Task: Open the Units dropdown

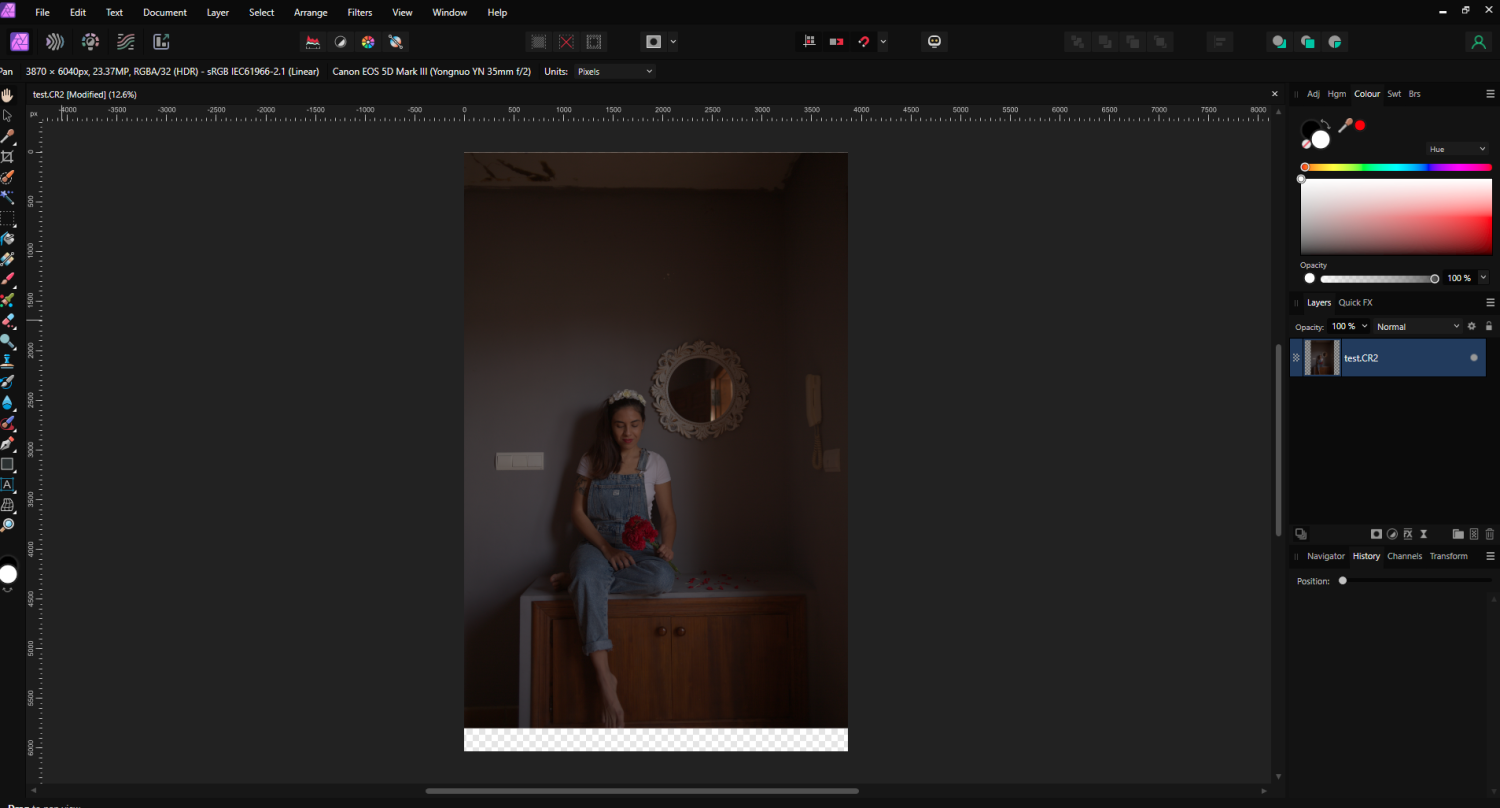Action: click(x=614, y=71)
